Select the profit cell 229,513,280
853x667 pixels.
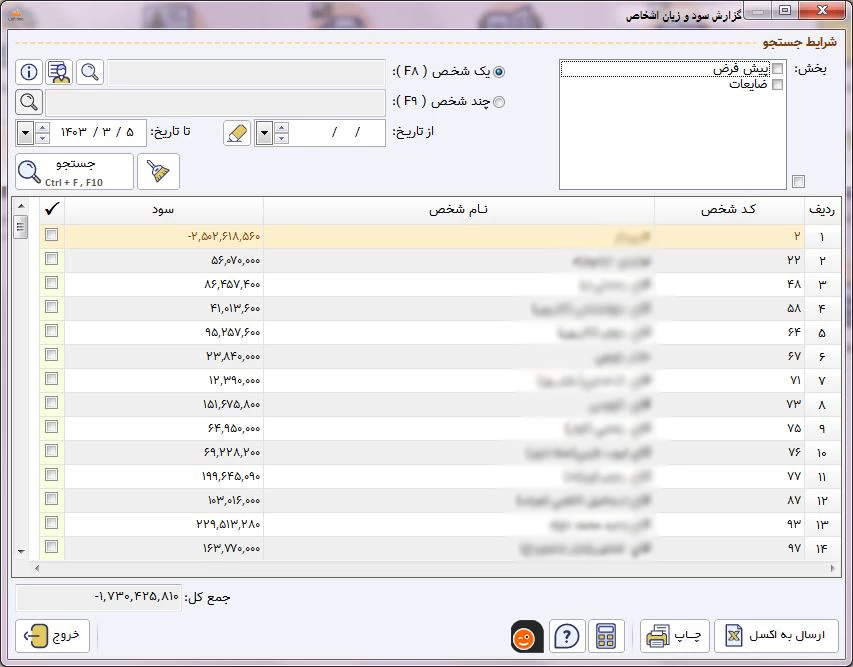164,524
